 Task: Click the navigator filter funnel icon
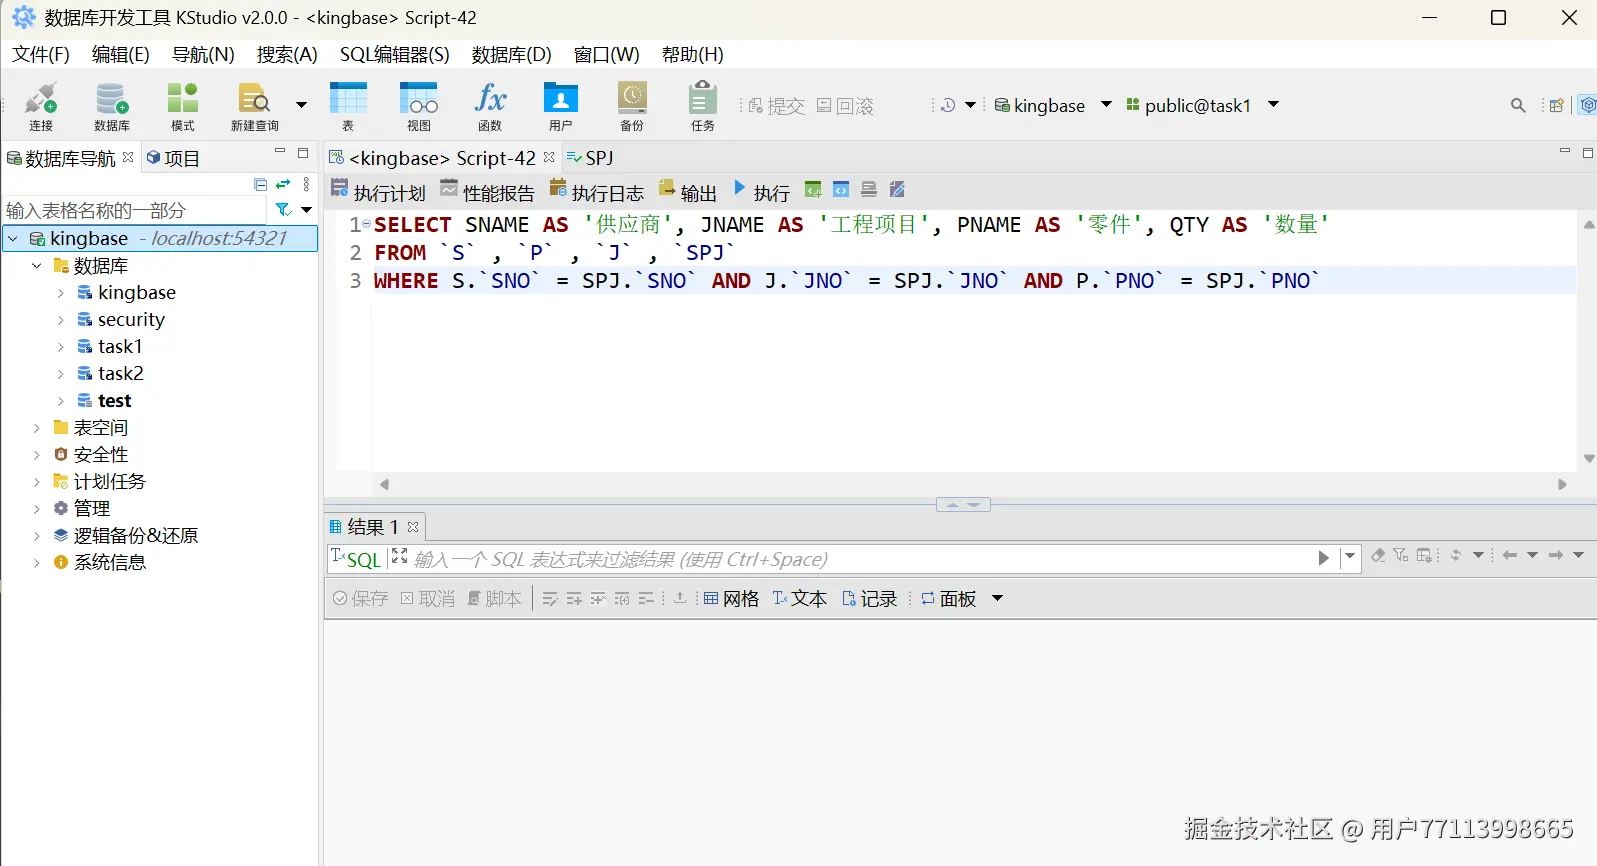click(284, 210)
